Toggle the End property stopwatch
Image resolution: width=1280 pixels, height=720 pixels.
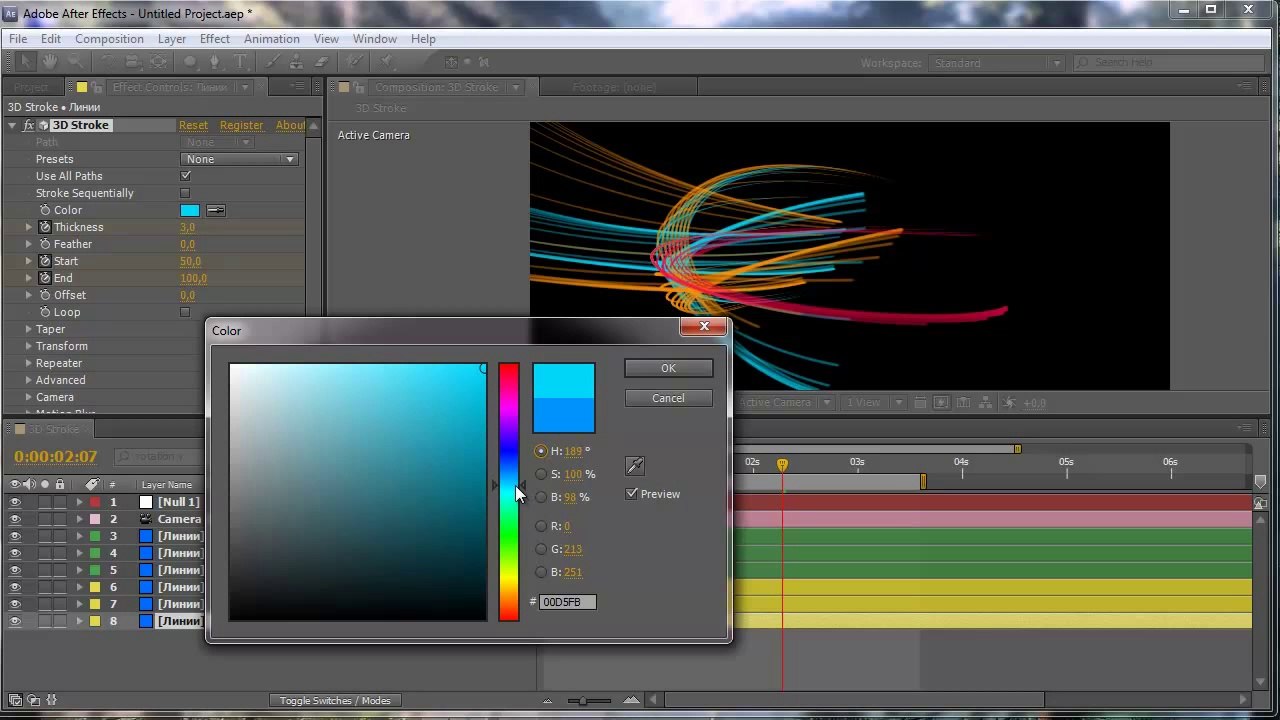(45, 278)
